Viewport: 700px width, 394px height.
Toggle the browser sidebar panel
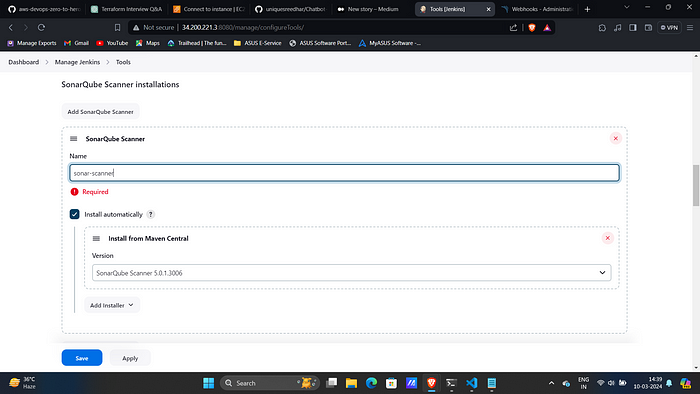point(633,28)
